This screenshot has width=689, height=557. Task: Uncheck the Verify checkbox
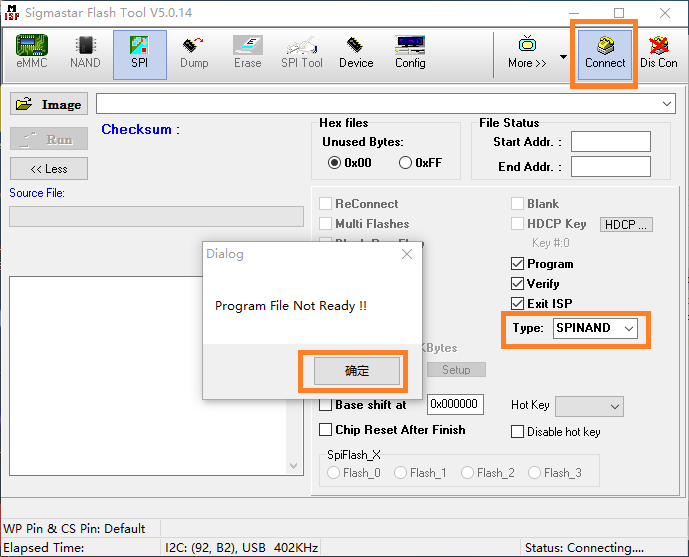tap(517, 284)
